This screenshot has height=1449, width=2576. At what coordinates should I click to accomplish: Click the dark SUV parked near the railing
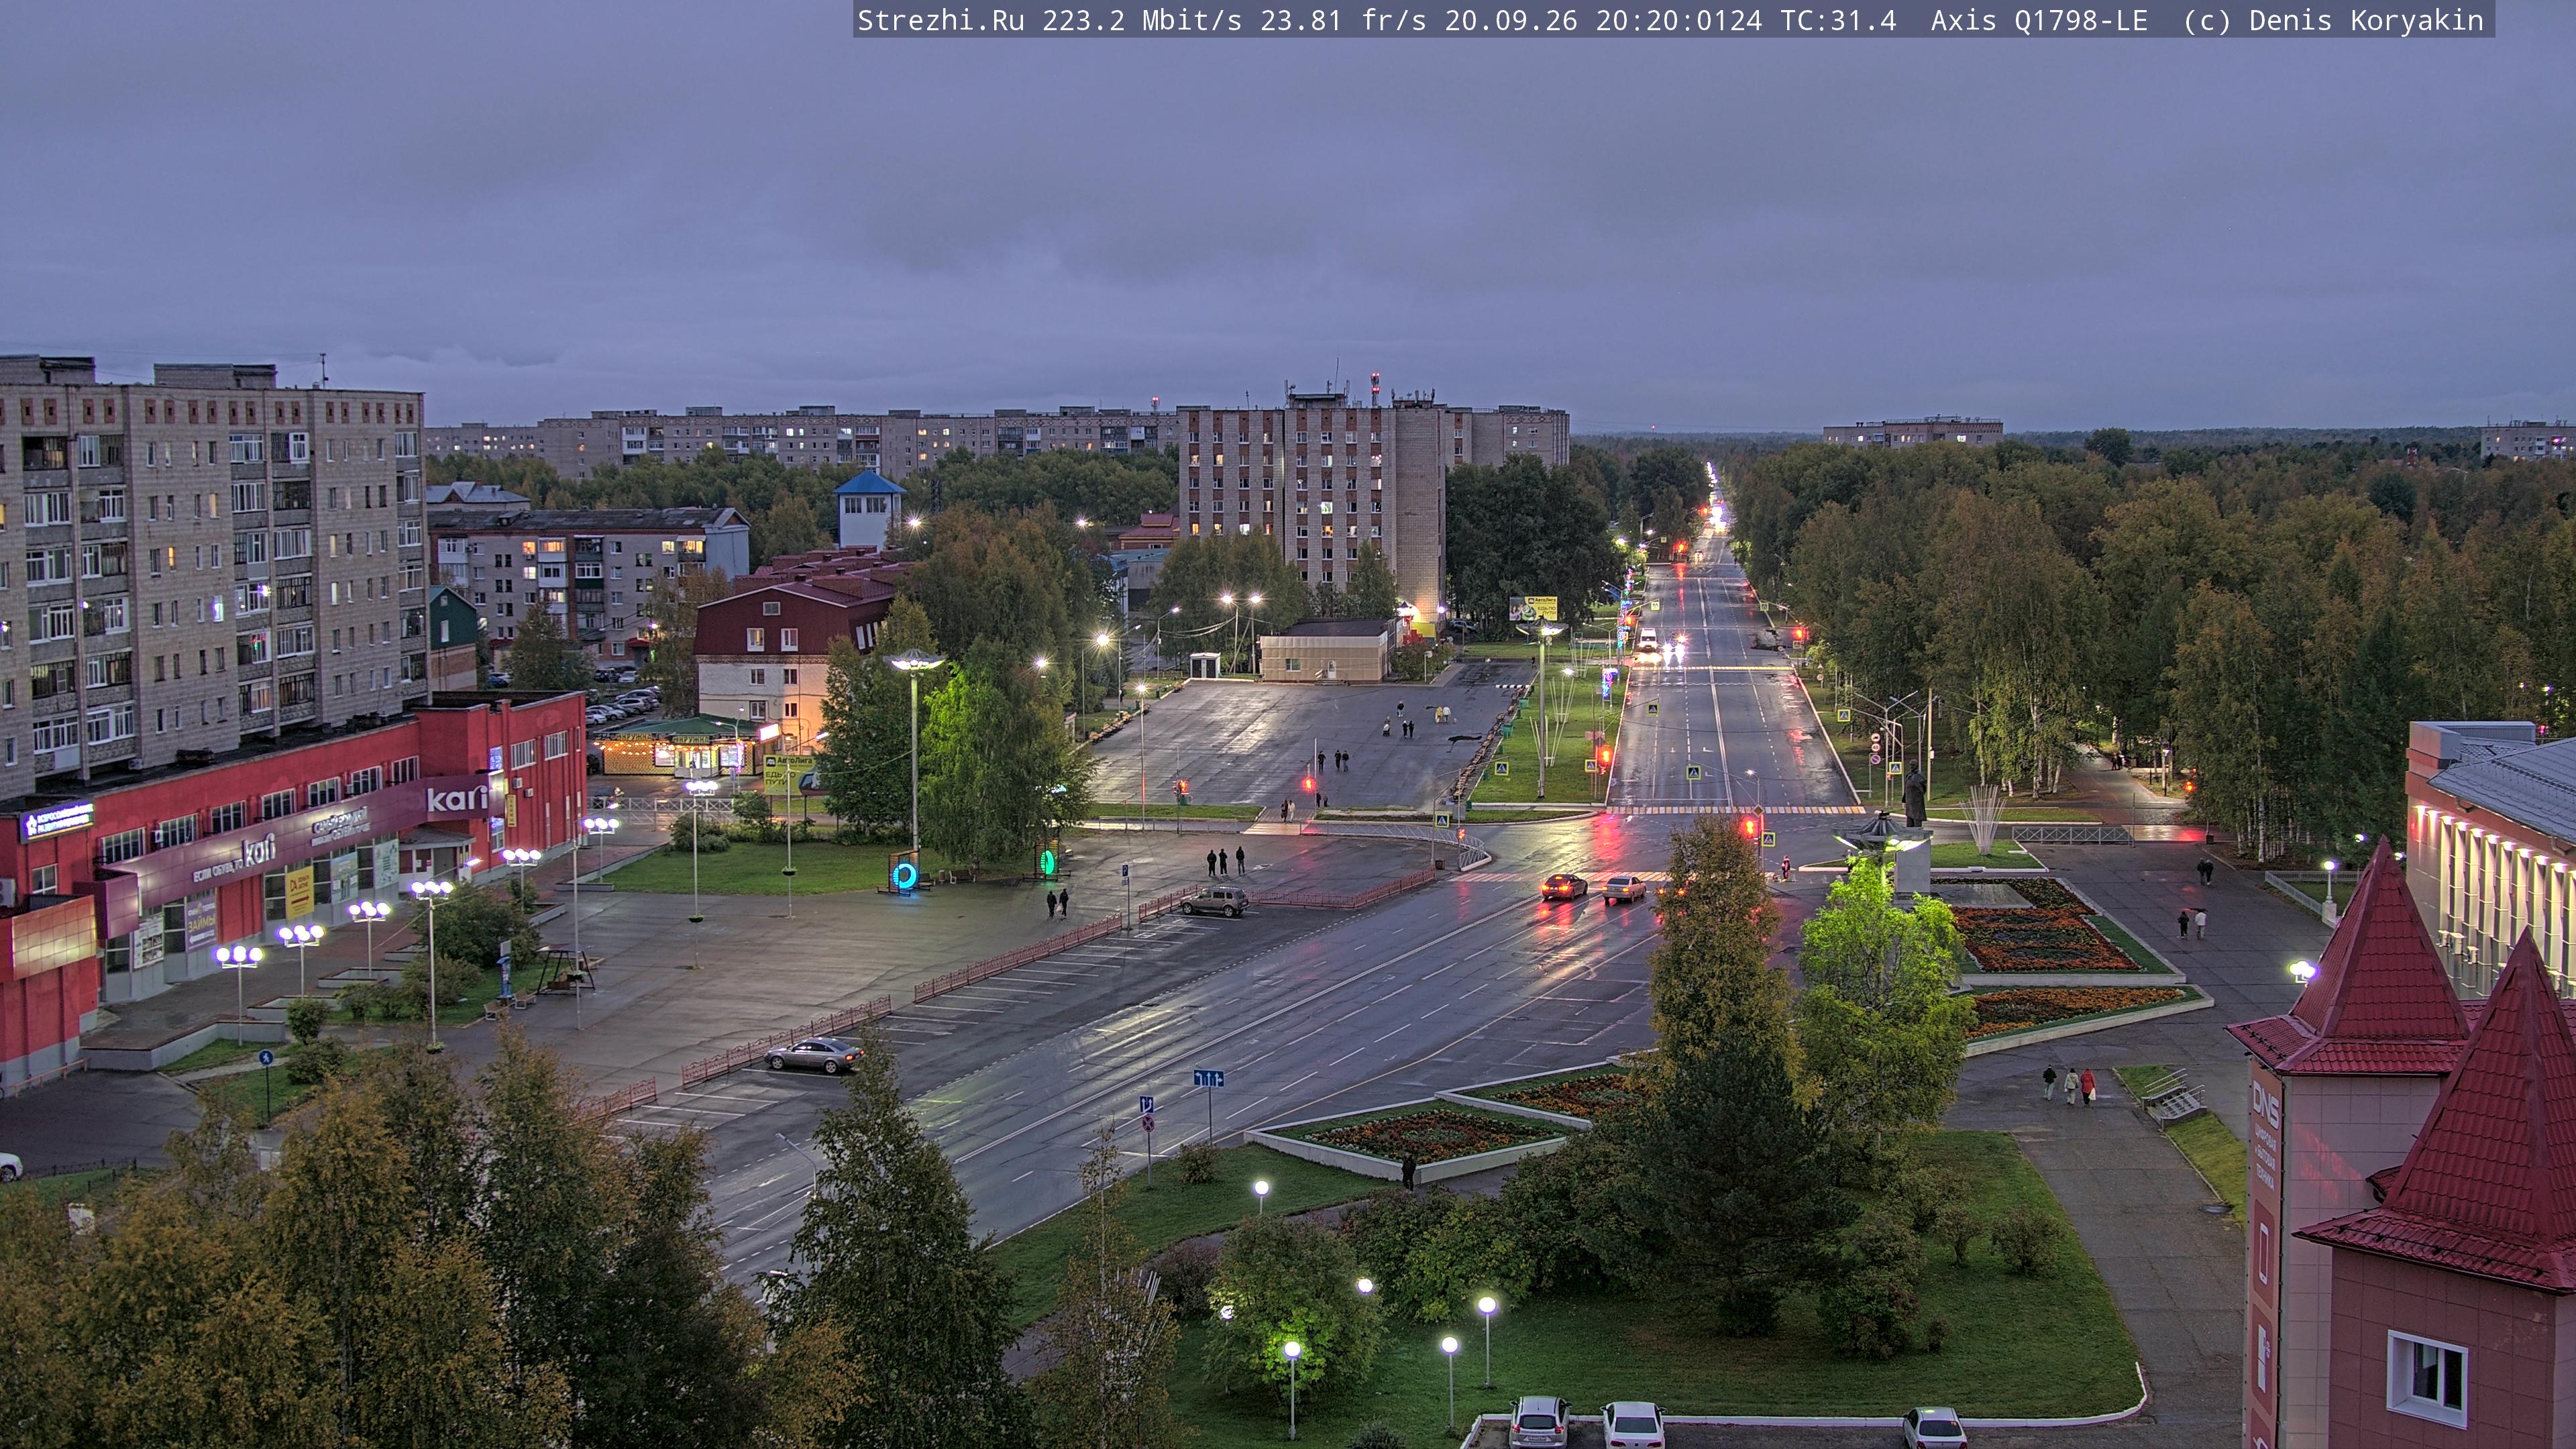(x=1214, y=901)
